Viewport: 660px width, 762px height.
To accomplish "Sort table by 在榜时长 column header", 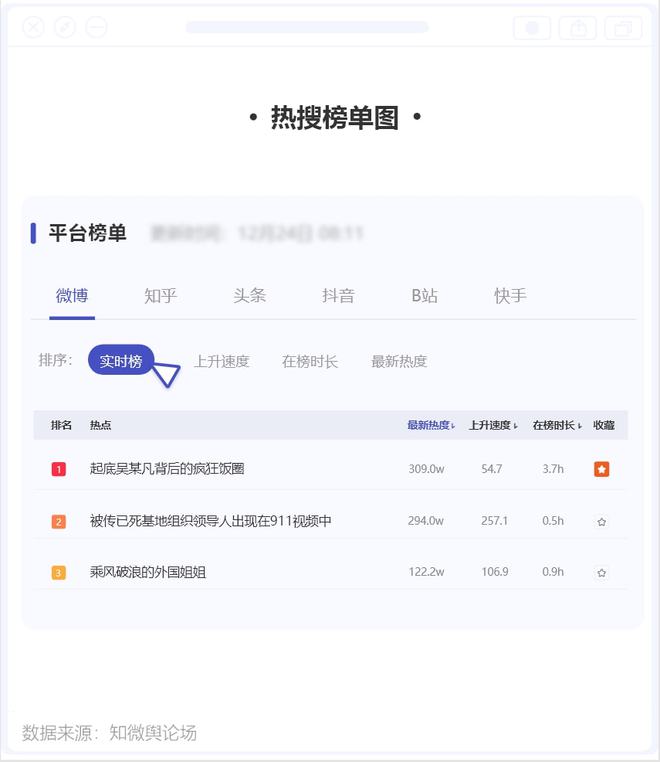I will pos(557,425).
